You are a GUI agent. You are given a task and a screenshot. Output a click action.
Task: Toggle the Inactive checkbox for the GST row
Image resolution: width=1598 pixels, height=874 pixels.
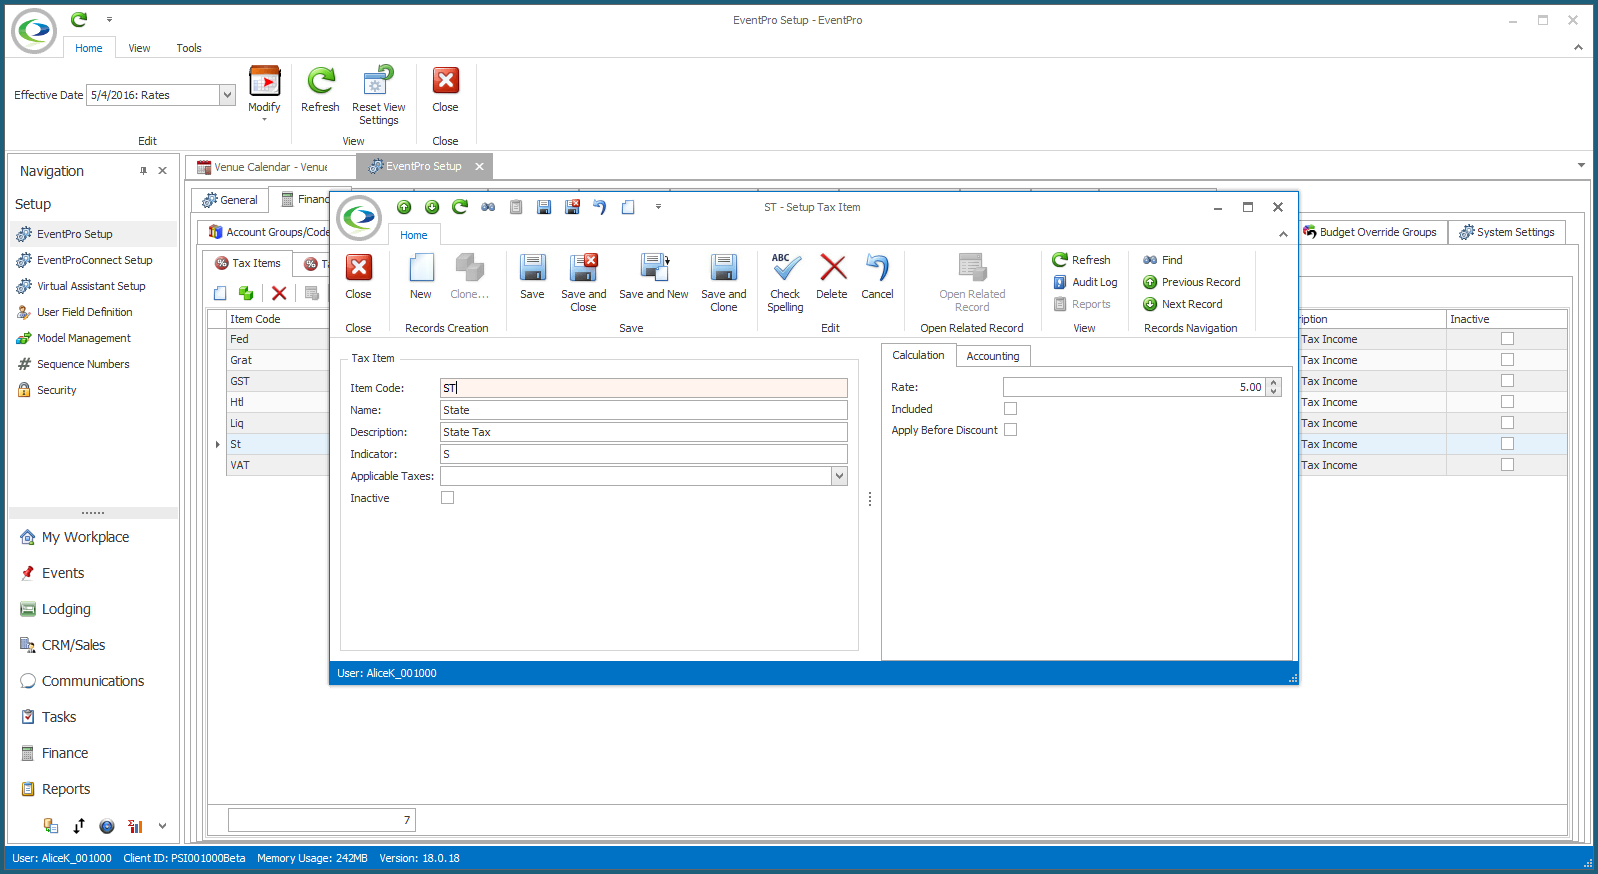click(1507, 381)
